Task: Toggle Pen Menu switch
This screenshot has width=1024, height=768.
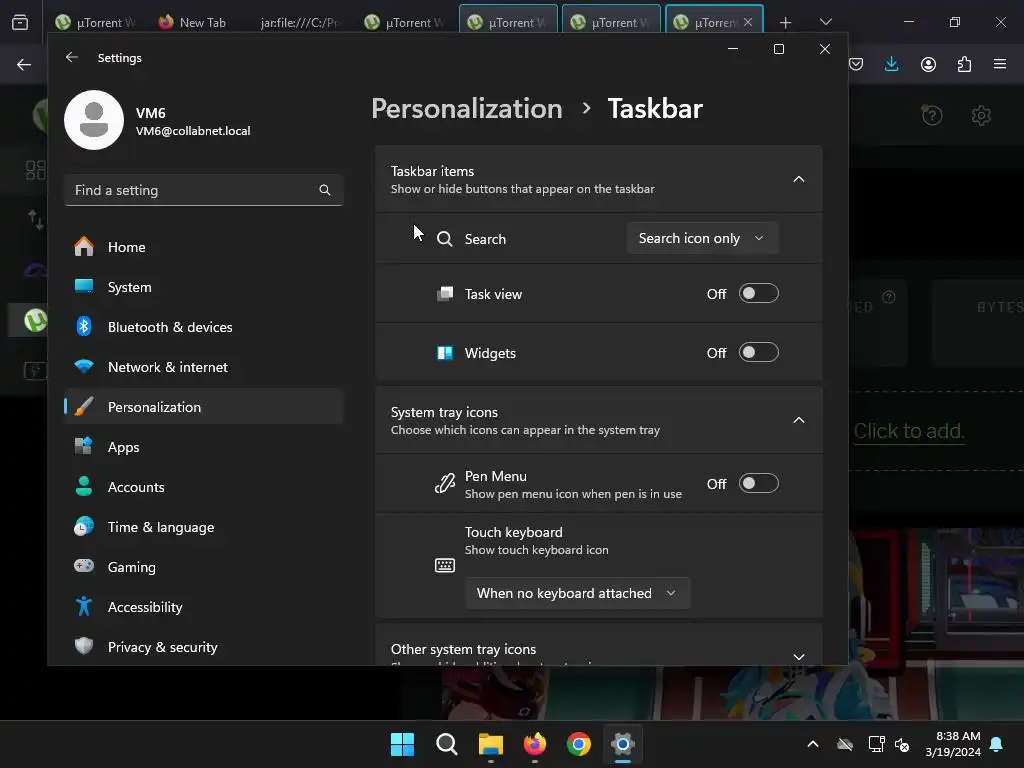Action: pyautogui.click(x=758, y=483)
